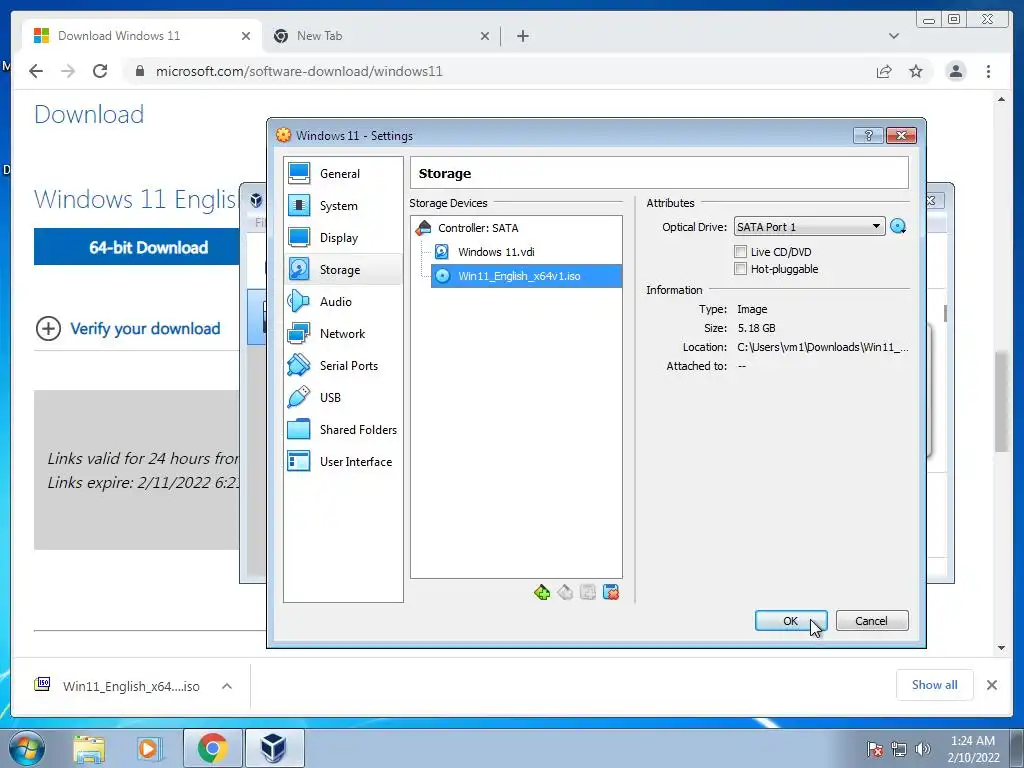The height and width of the screenshot is (768, 1024).
Task: Click the address bar URL
Action: [x=299, y=71]
